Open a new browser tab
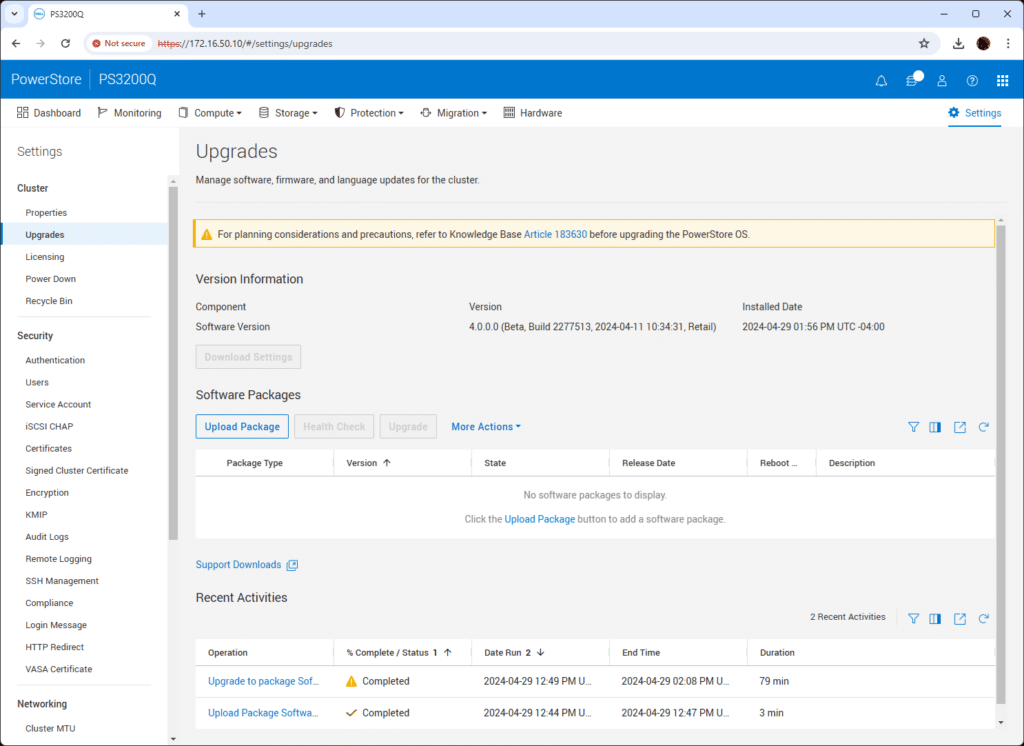Screen dimensions: 1024x746 coord(202,14)
